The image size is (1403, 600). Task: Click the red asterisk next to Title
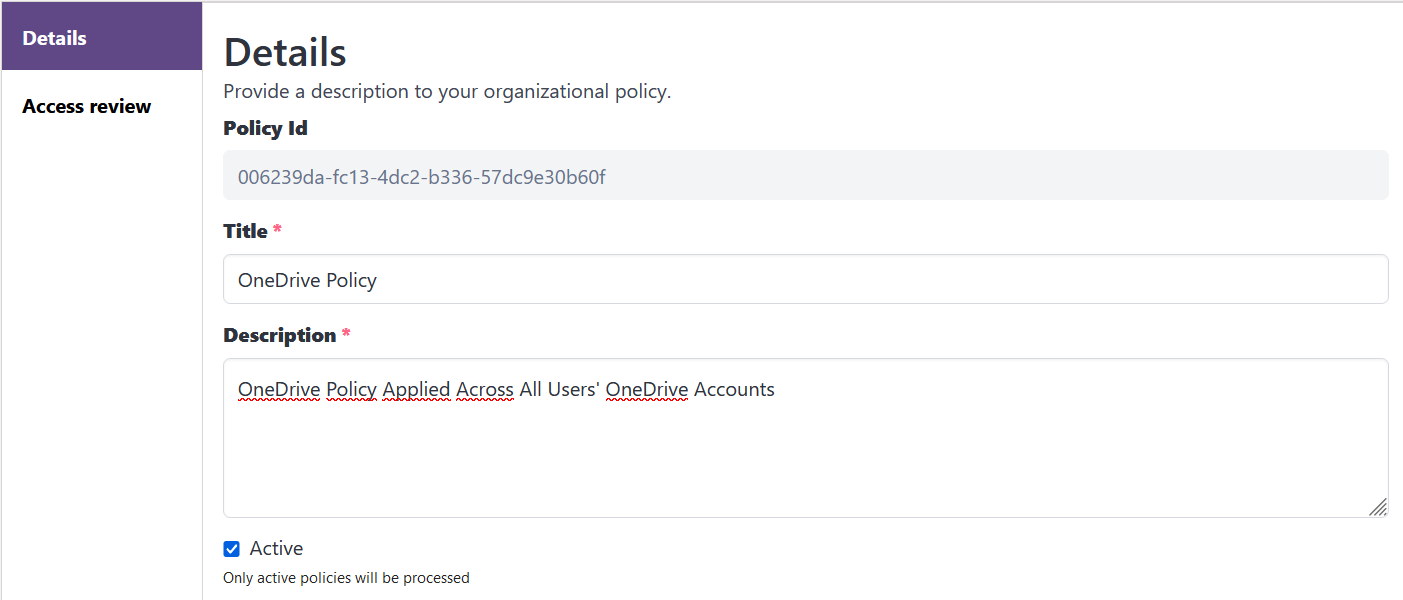coord(276,229)
